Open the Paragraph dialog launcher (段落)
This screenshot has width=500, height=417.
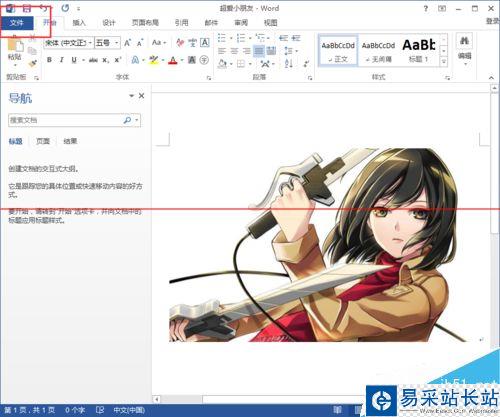tap(310, 78)
